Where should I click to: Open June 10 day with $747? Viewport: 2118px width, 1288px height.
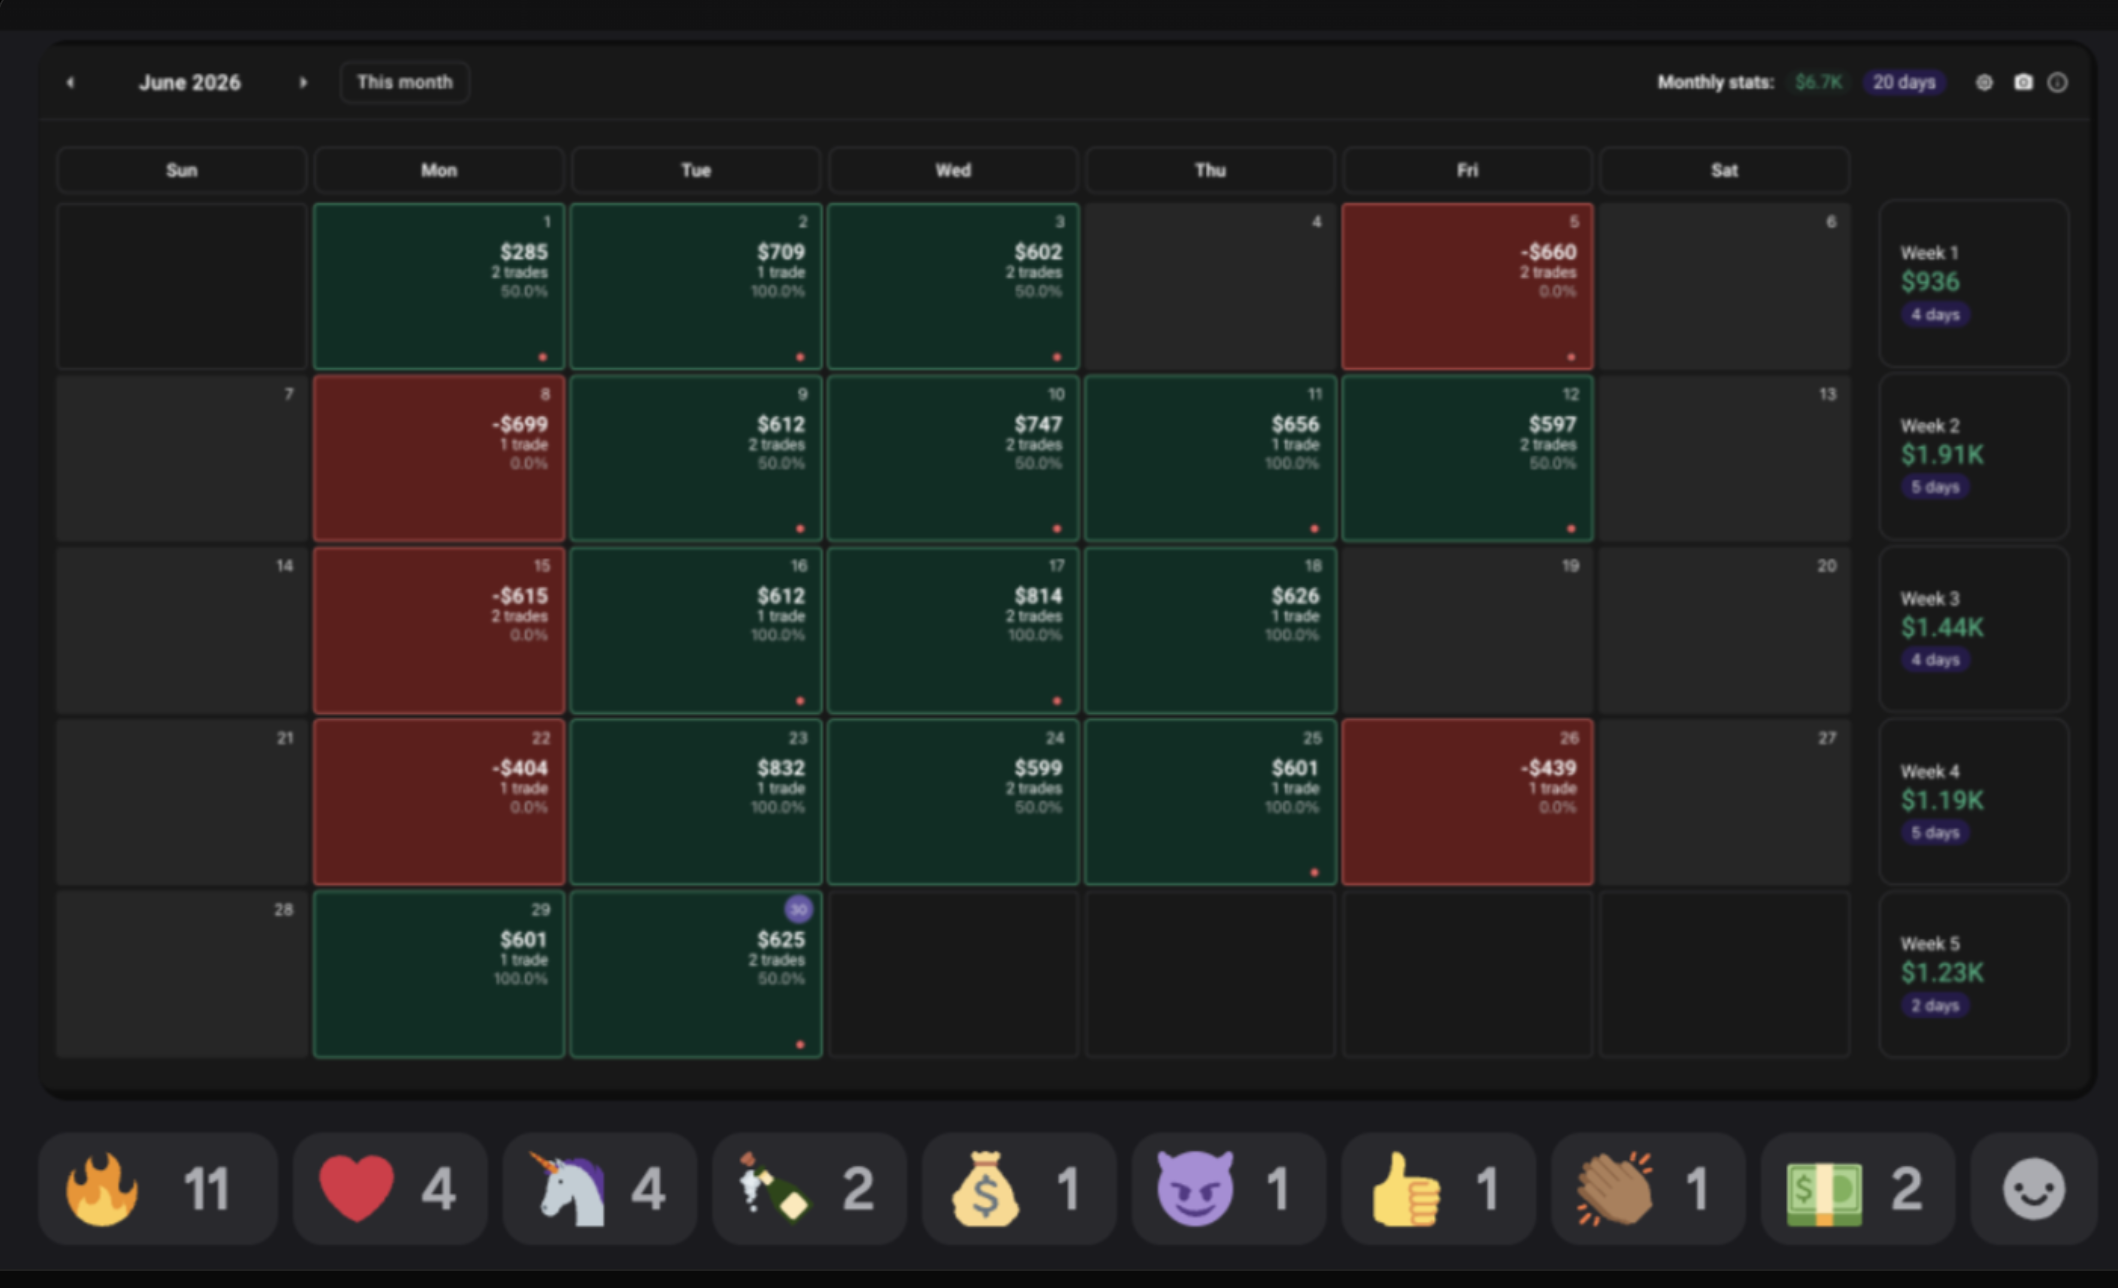953,458
